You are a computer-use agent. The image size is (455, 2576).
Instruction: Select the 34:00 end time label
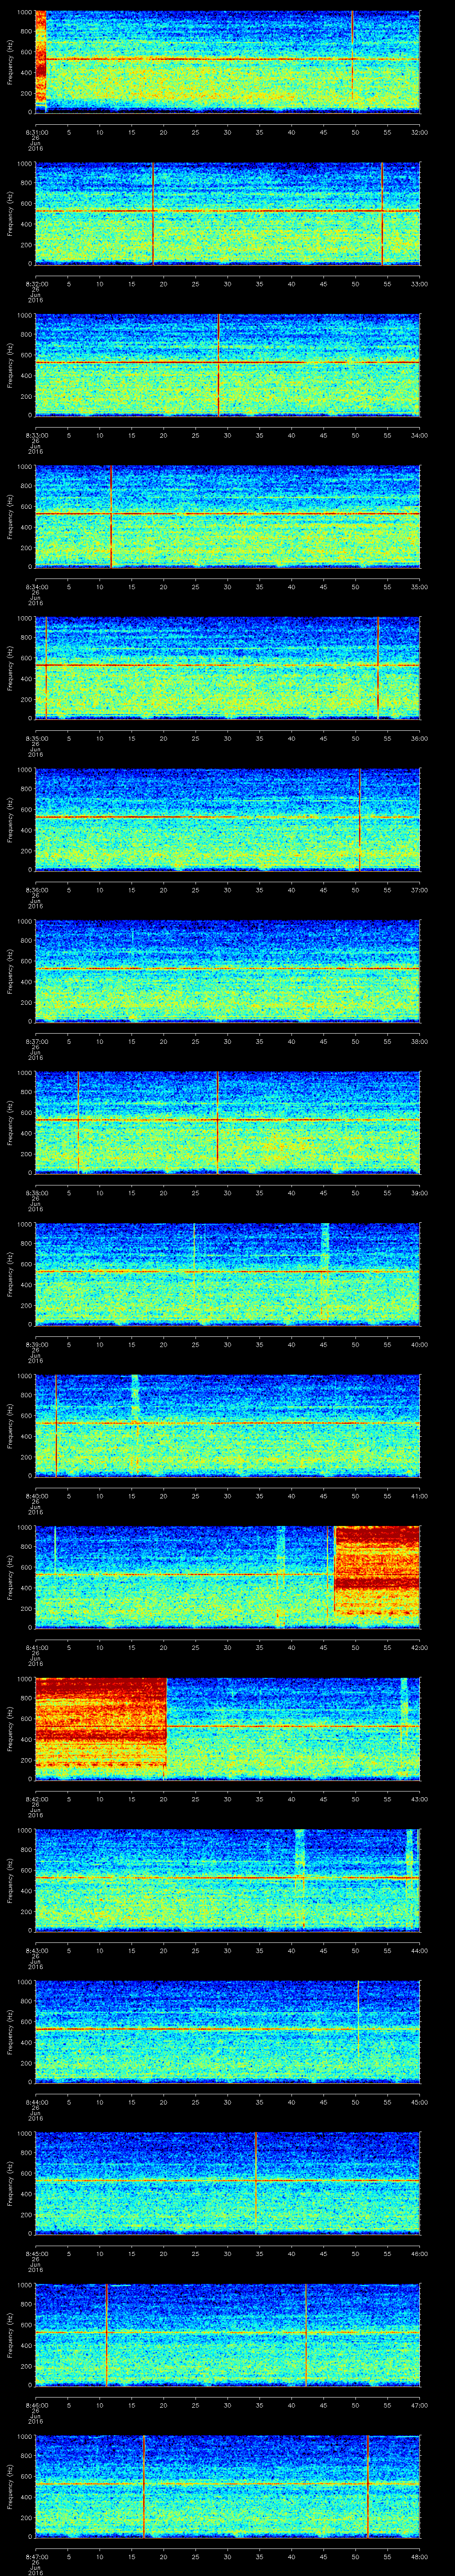[420, 435]
